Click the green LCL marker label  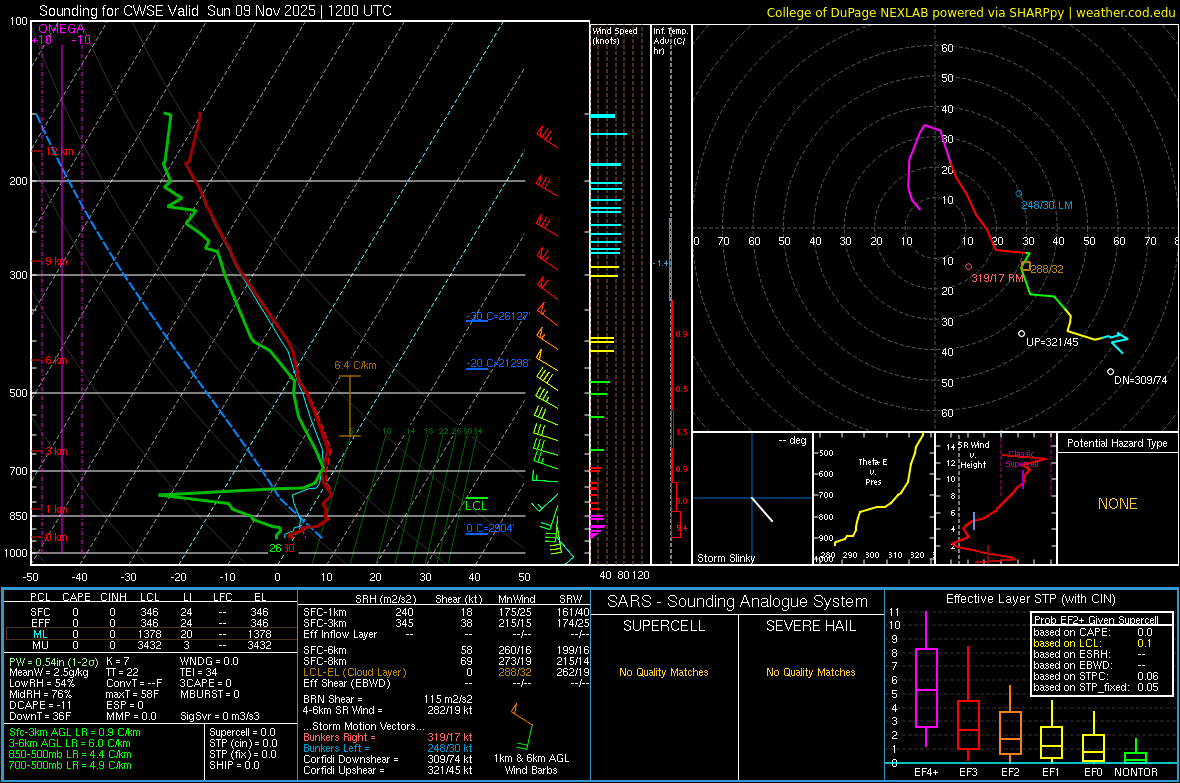(x=476, y=506)
